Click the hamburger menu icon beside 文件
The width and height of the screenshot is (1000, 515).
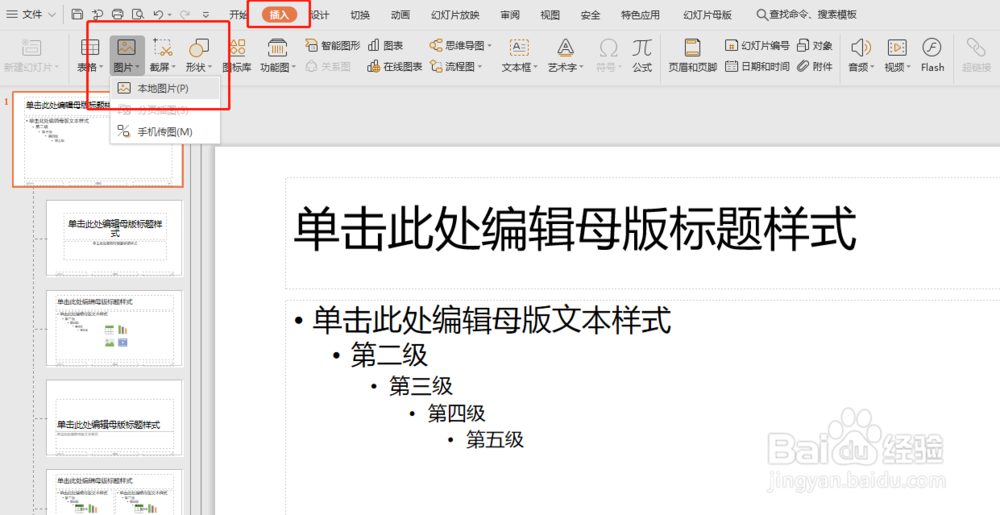12,14
